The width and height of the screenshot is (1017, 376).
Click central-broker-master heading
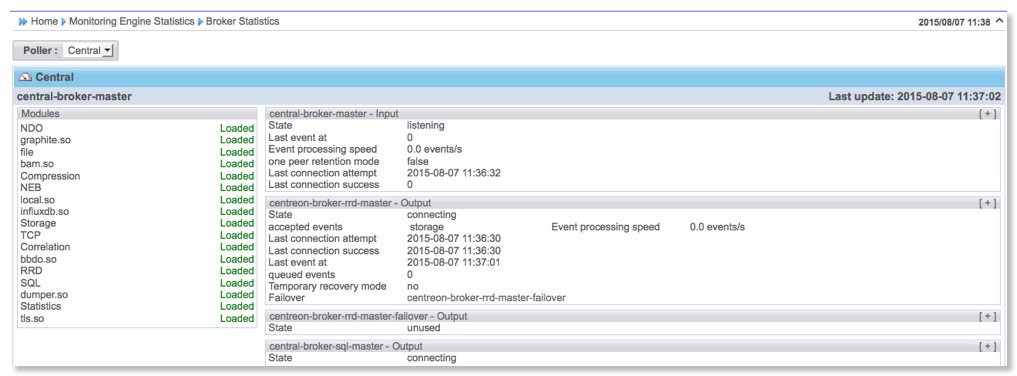click(x=74, y=97)
